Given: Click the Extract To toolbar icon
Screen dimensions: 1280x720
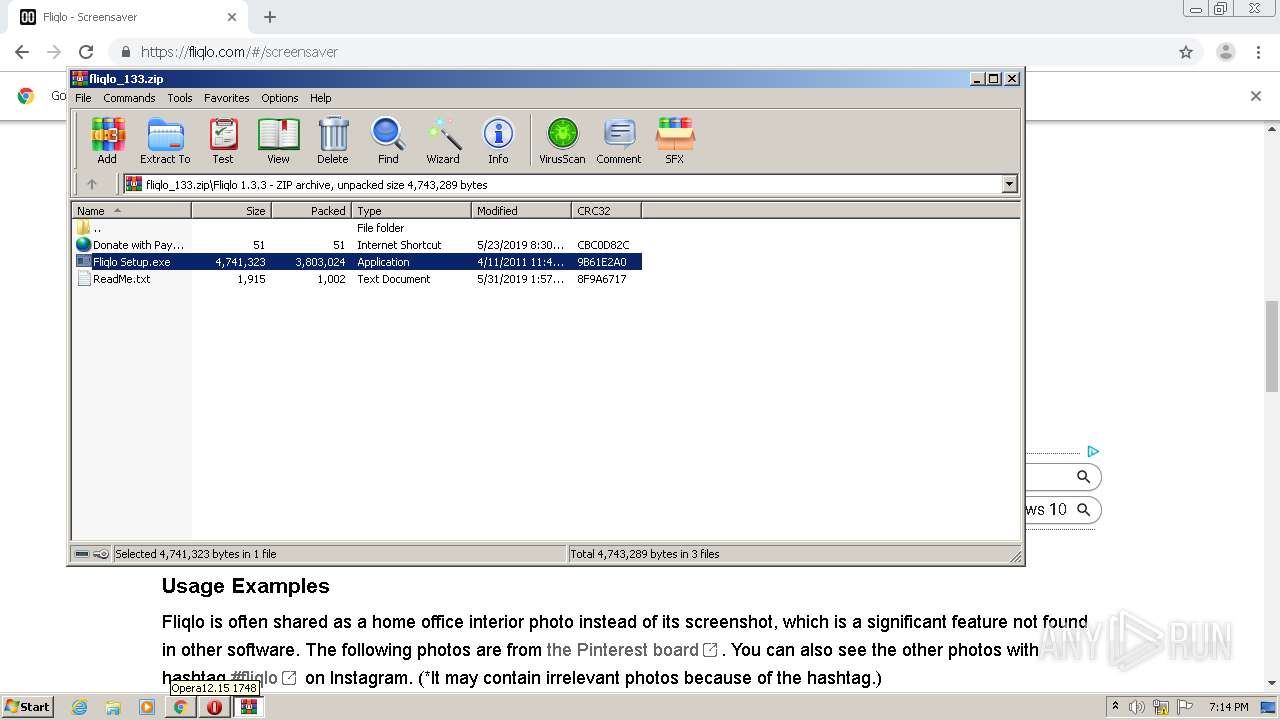Looking at the screenshot, I should (x=165, y=140).
